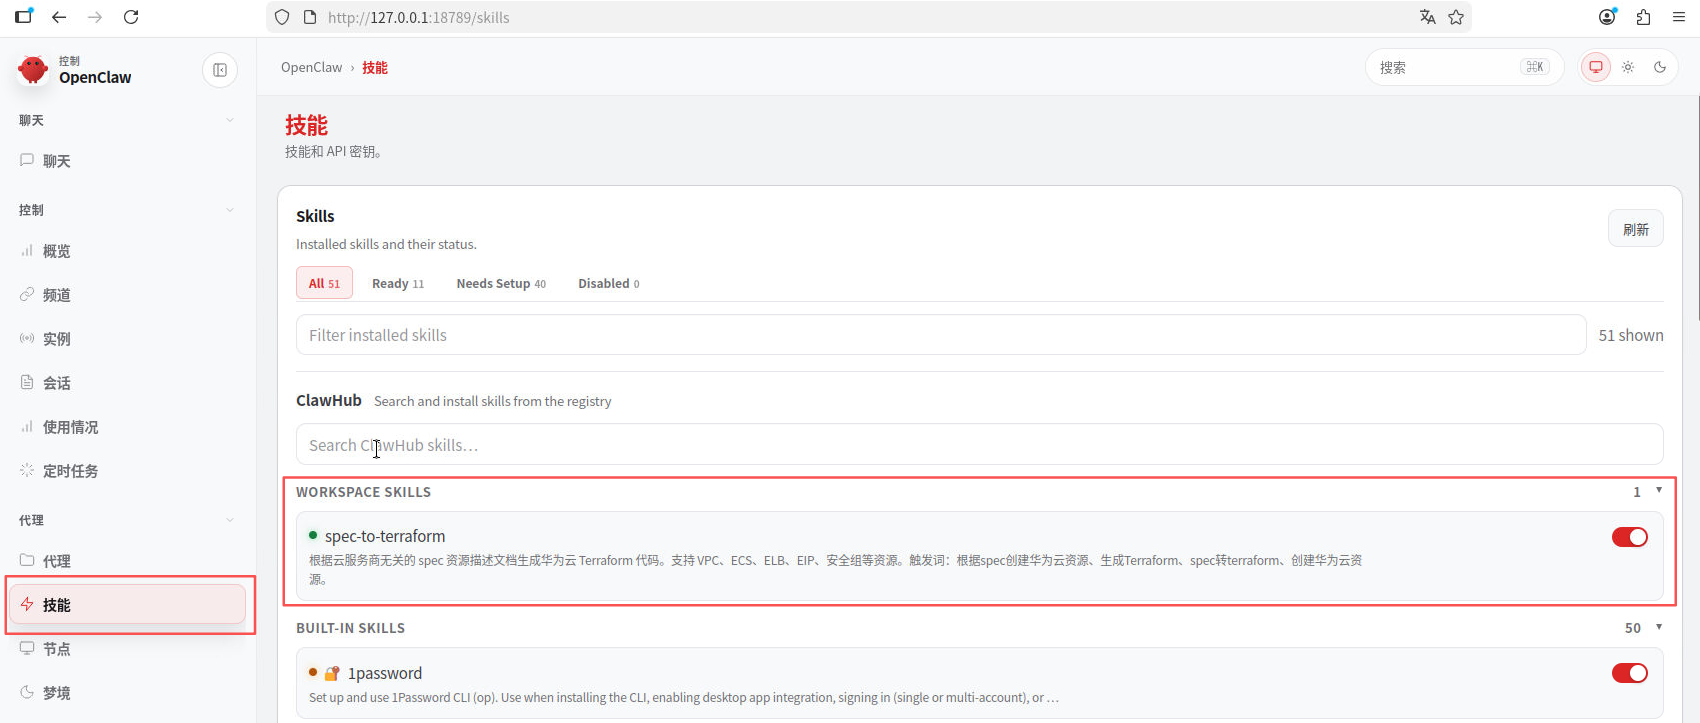Click the page info icon in address bar
Screen dimensions: 1700x723
tap(310, 17)
